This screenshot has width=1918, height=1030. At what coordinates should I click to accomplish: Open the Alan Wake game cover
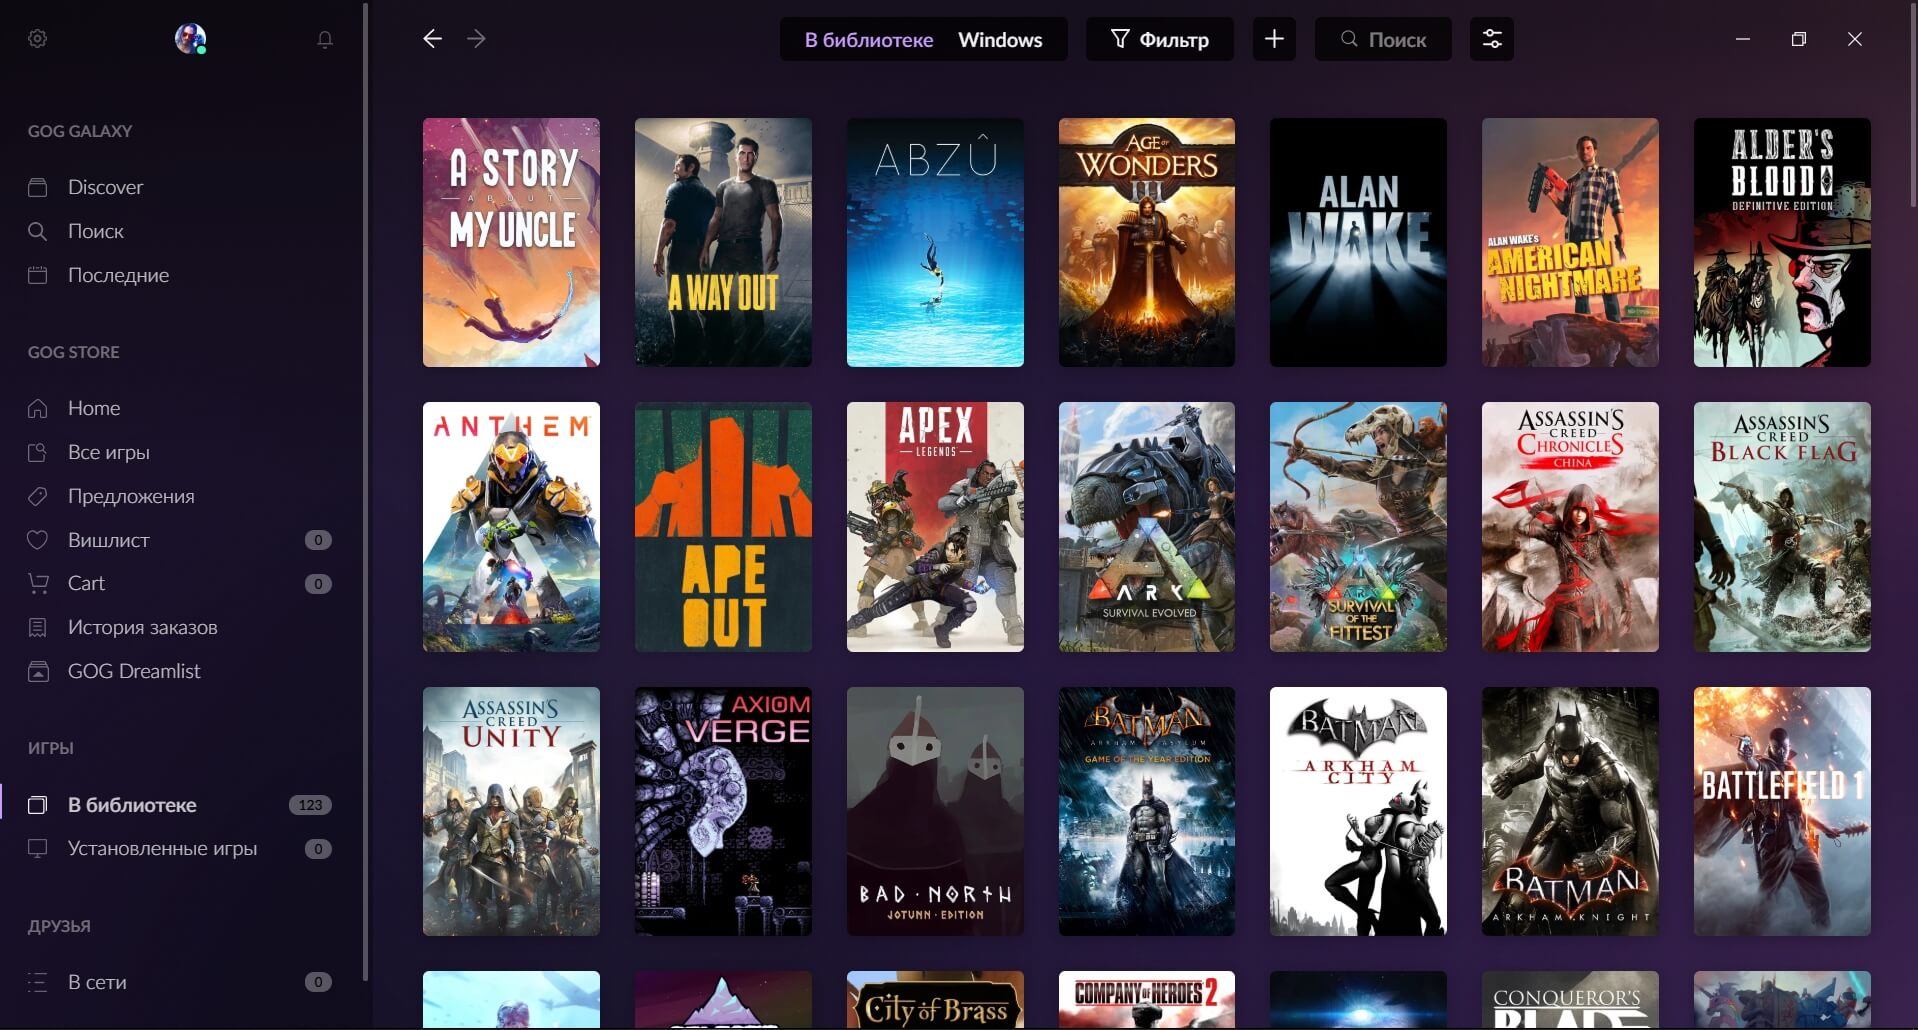(x=1357, y=242)
